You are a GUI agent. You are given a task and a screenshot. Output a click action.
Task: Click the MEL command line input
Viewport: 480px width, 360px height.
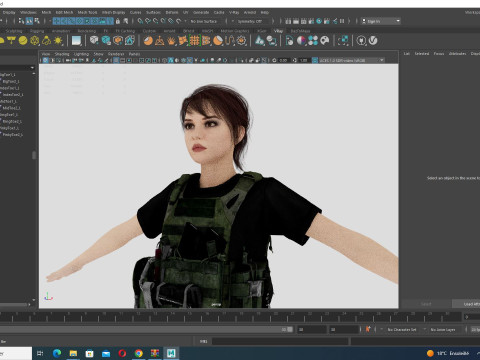click(x=280, y=341)
